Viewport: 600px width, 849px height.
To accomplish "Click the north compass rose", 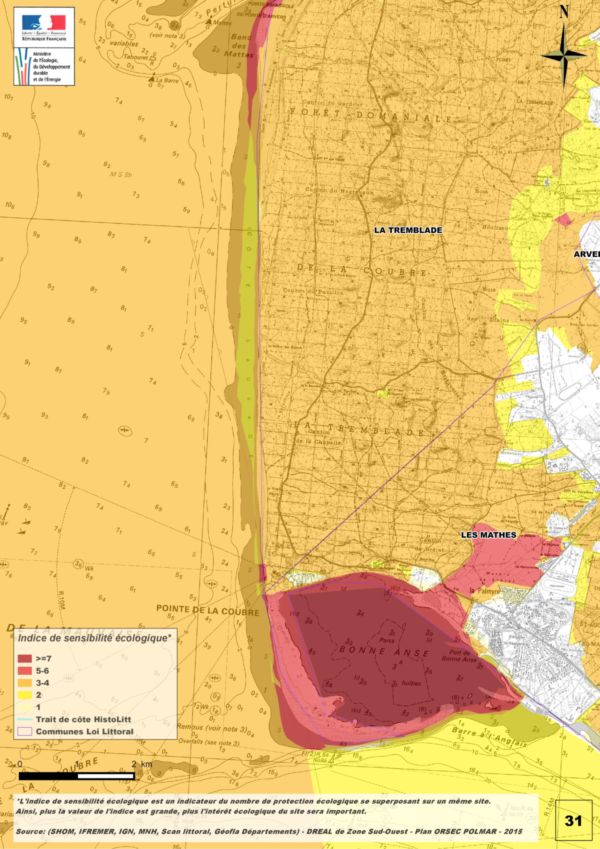I will (x=564, y=55).
